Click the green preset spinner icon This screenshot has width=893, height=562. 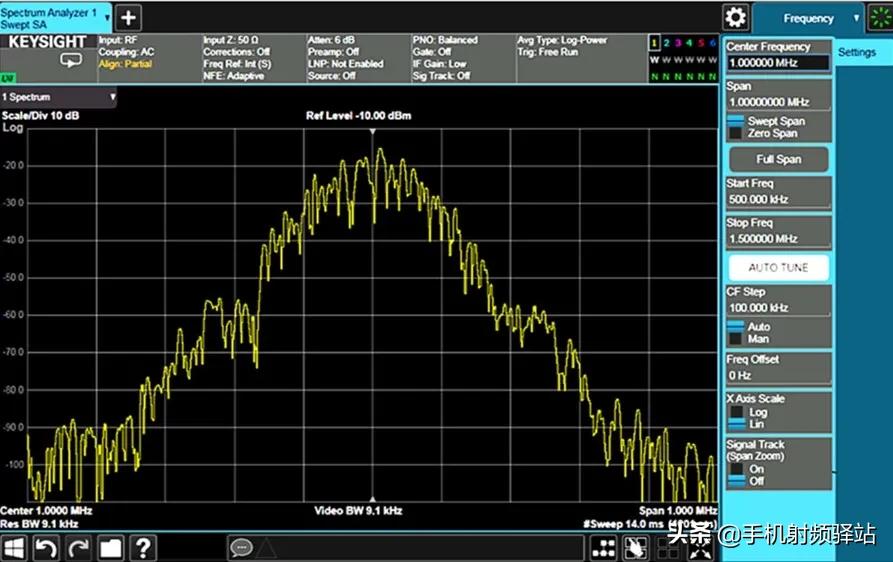(878, 17)
